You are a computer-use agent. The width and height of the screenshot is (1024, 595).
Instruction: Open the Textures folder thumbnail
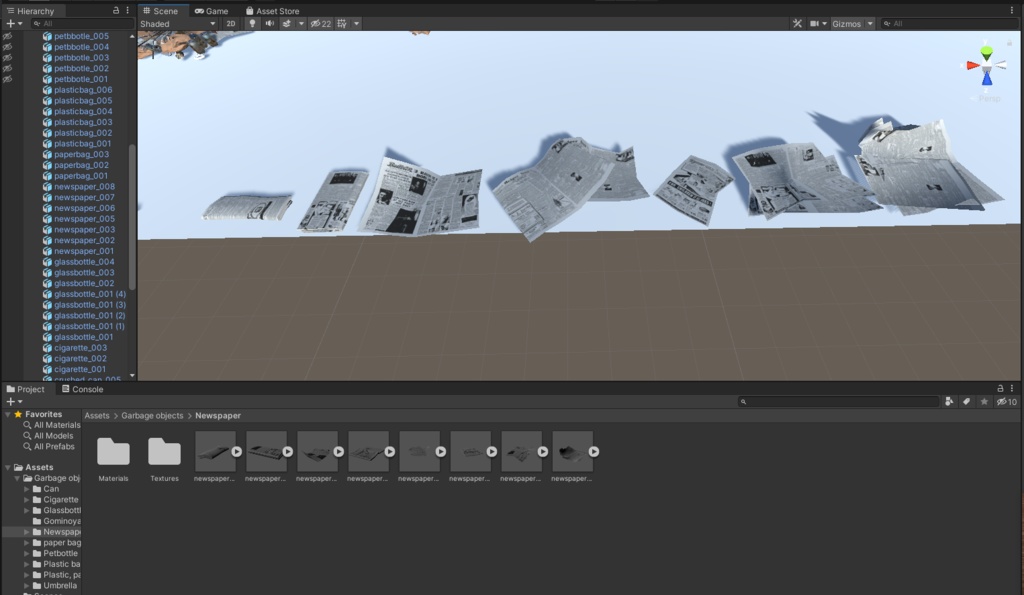coord(164,452)
